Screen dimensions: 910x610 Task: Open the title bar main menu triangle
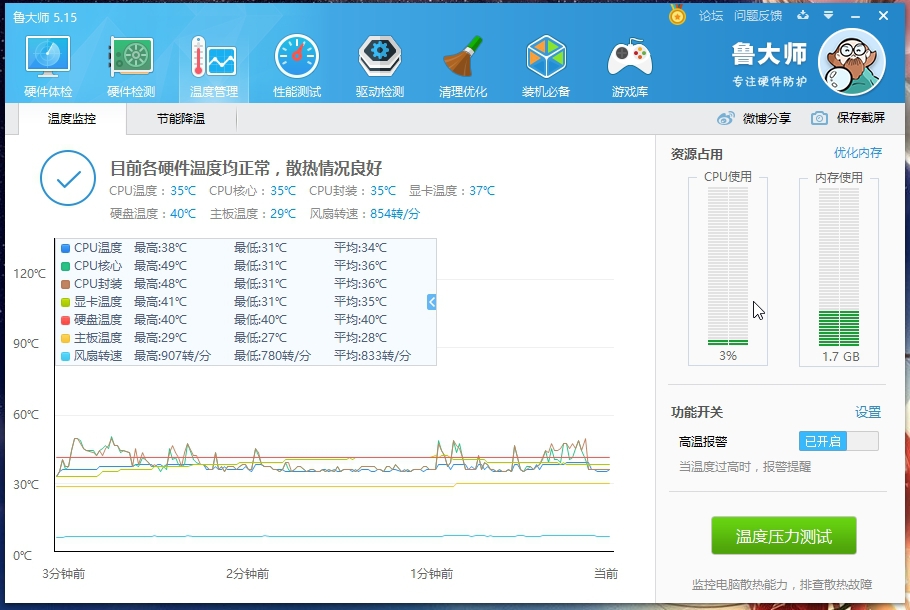tap(829, 16)
